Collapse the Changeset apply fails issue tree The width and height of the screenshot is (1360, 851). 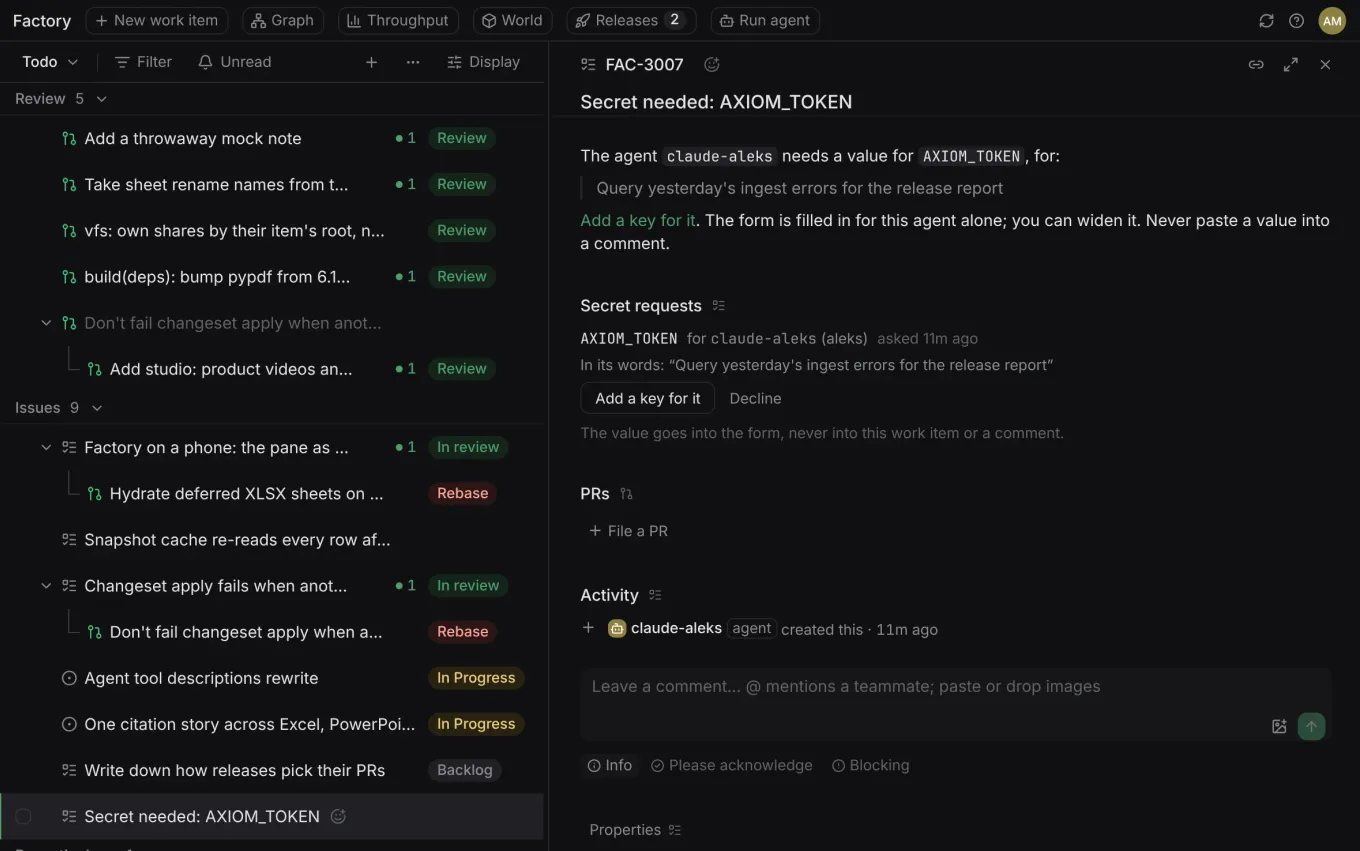46,585
